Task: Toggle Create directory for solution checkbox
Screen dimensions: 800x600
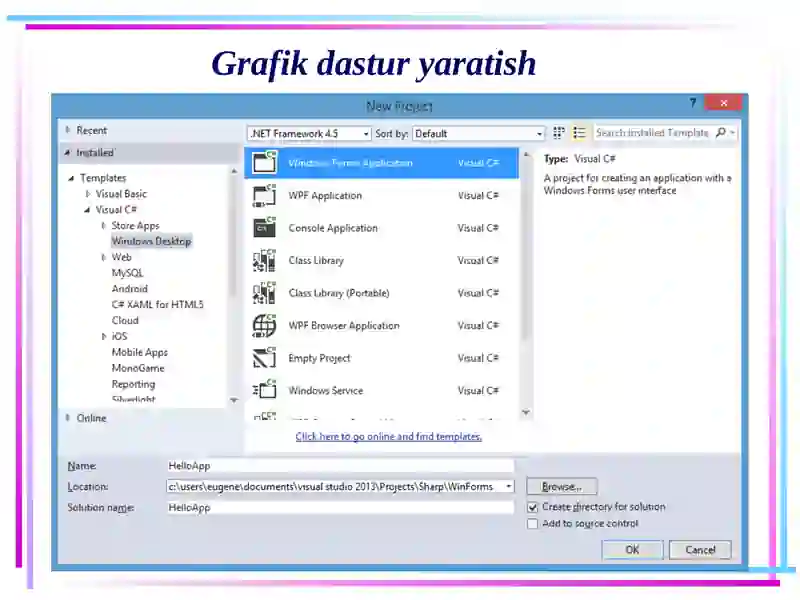Action: pyautogui.click(x=533, y=507)
